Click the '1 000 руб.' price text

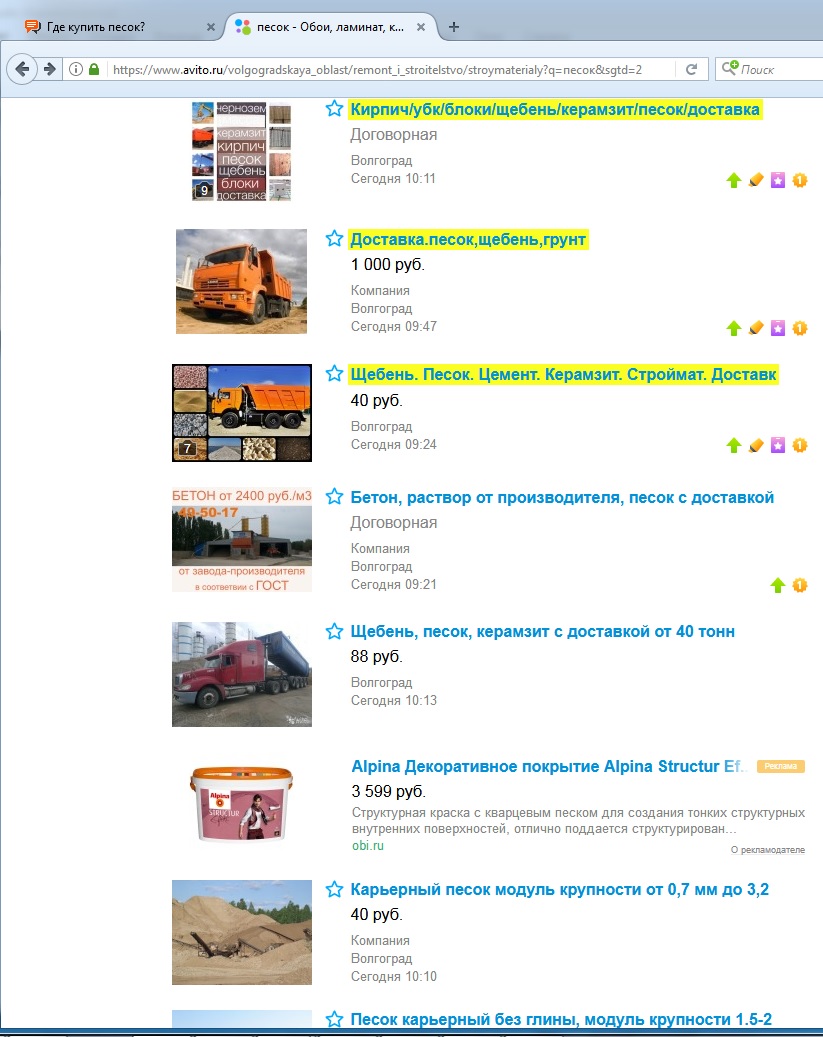(388, 265)
